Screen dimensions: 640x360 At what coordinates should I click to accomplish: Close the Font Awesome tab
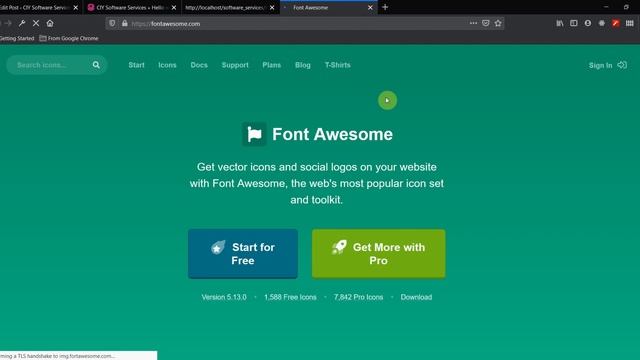[x=370, y=7]
